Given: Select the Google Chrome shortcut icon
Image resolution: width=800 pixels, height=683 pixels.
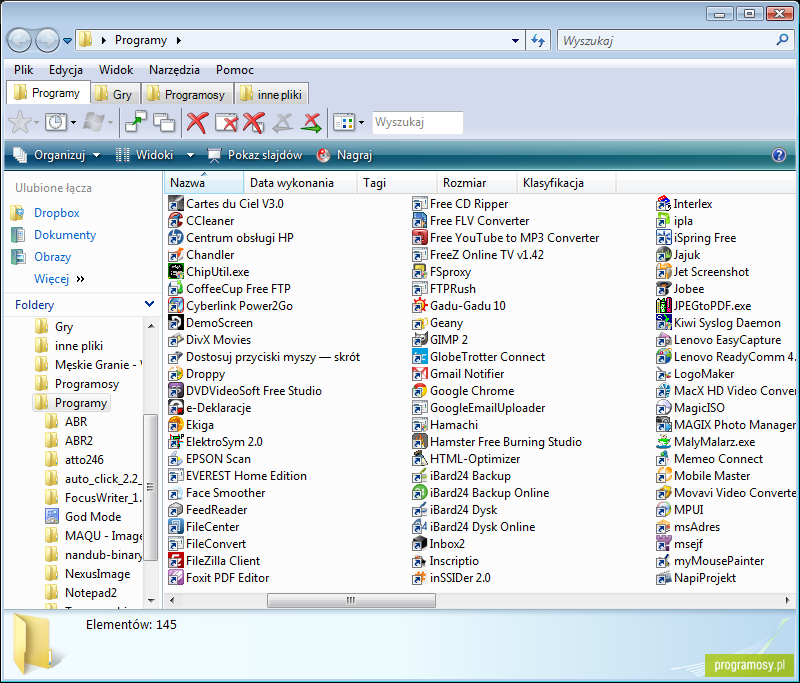Looking at the screenshot, I should click(419, 391).
